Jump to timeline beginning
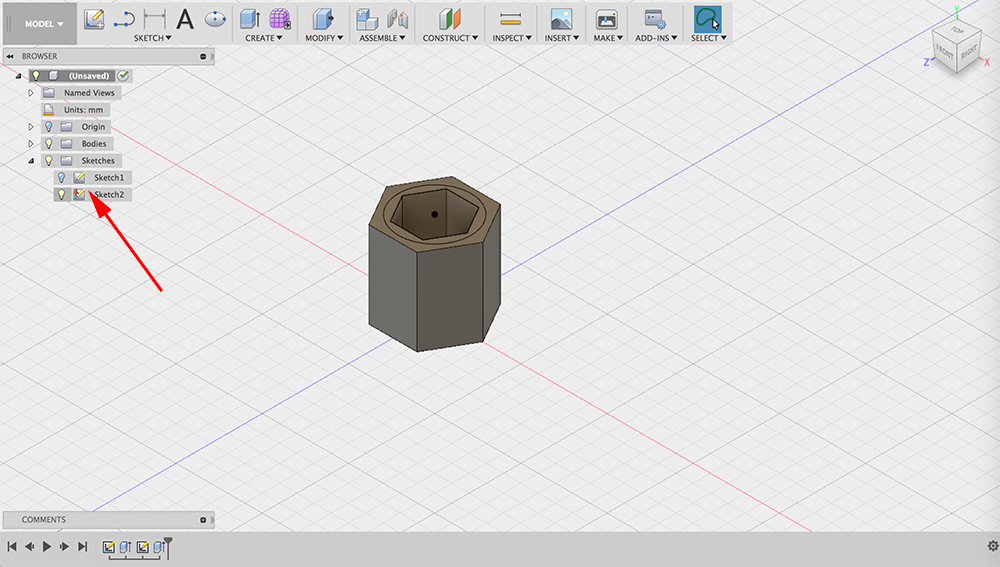Image resolution: width=1000 pixels, height=567 pixels. (11, 546)
